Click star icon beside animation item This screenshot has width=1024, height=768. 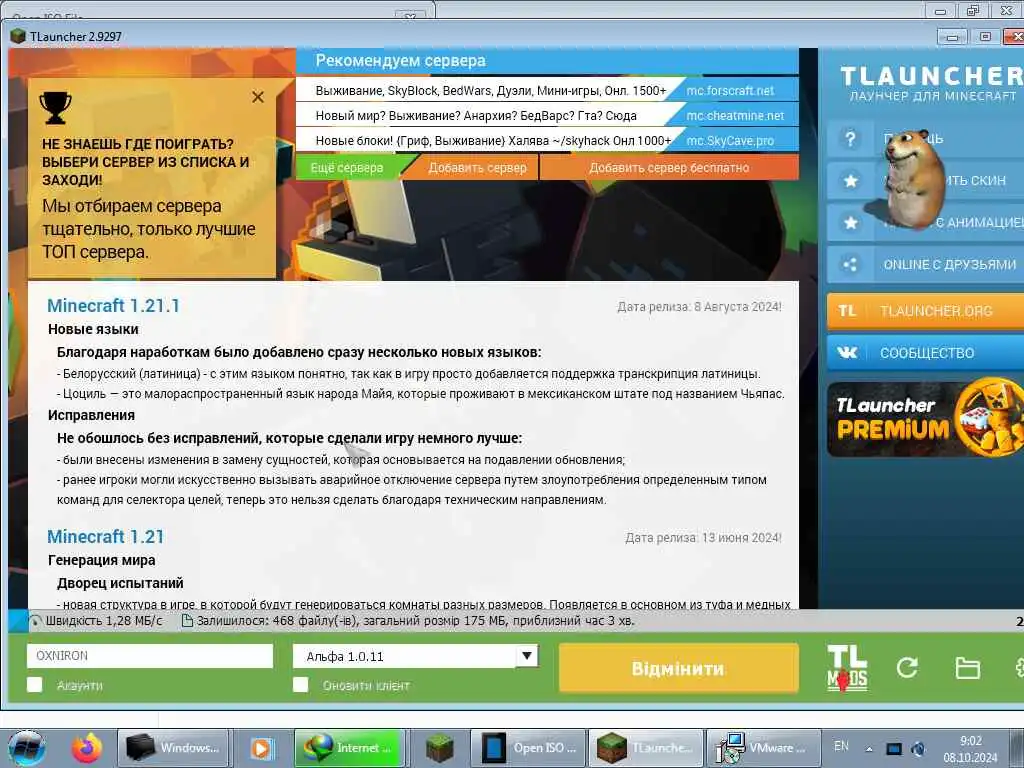point(850,223)
